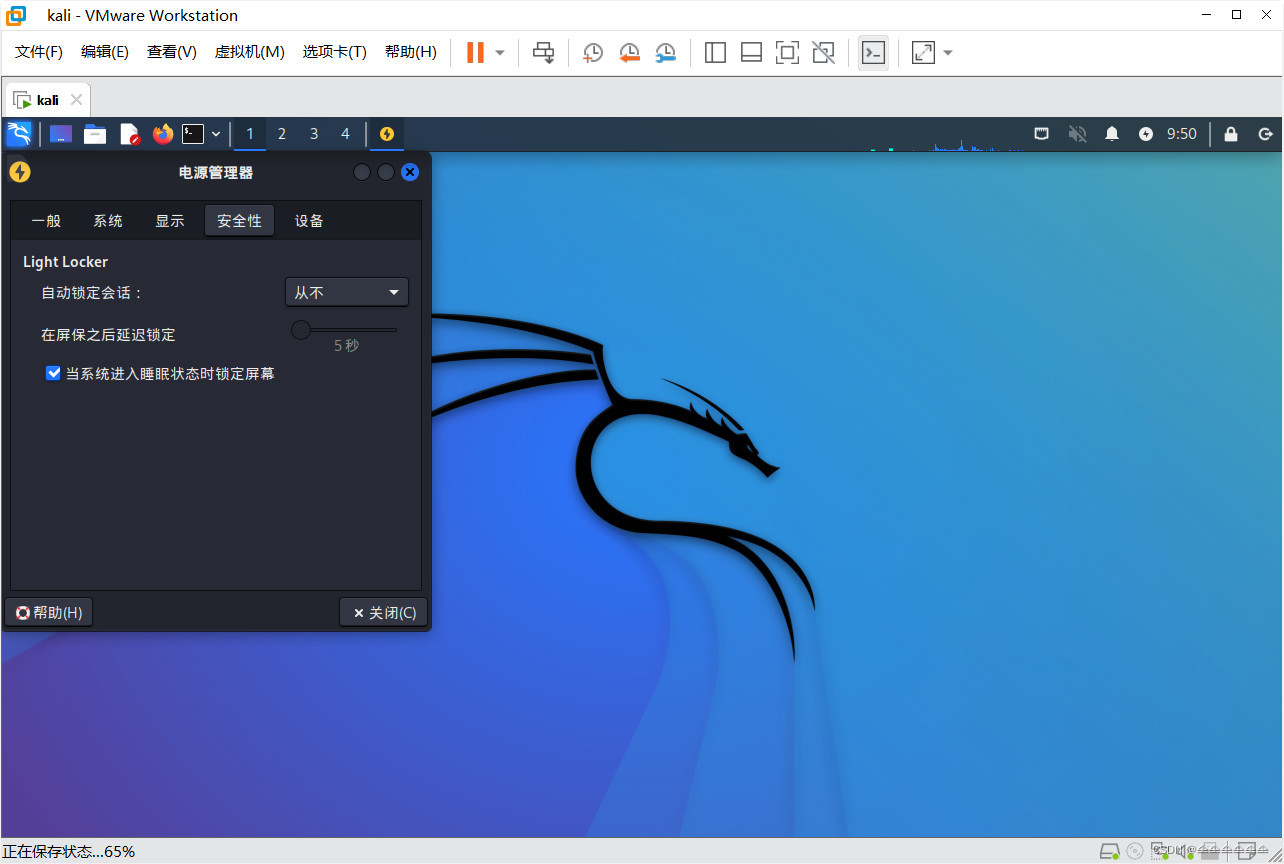The image size is (1284, 864).
Task: Click the Power Manager blue close button
Action: (410, 172)
